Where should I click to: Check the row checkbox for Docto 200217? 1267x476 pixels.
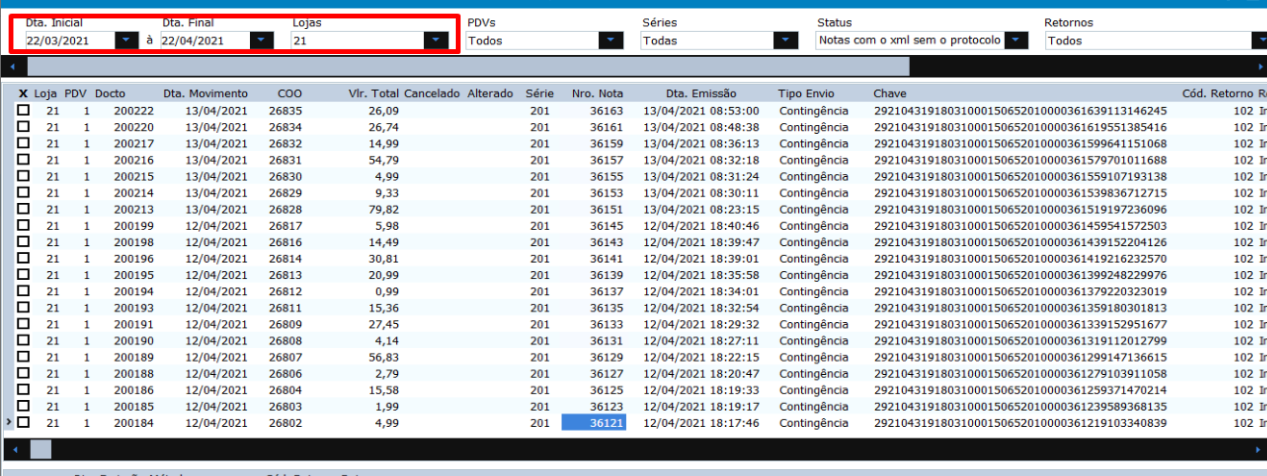23,144
